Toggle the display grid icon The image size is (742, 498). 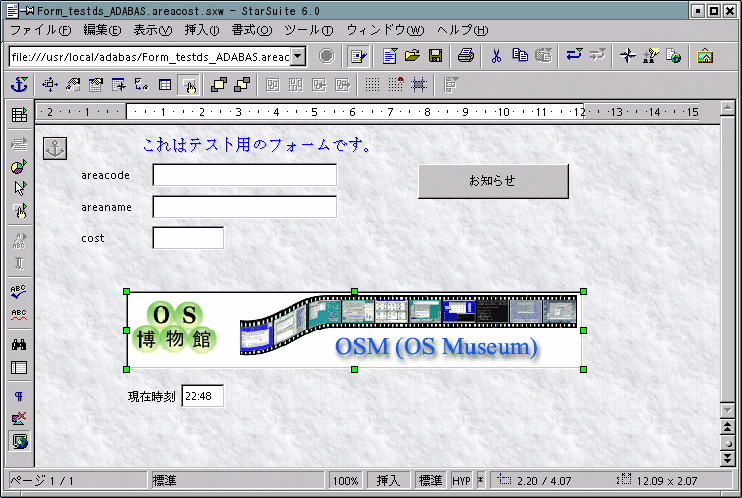(372, 85)
